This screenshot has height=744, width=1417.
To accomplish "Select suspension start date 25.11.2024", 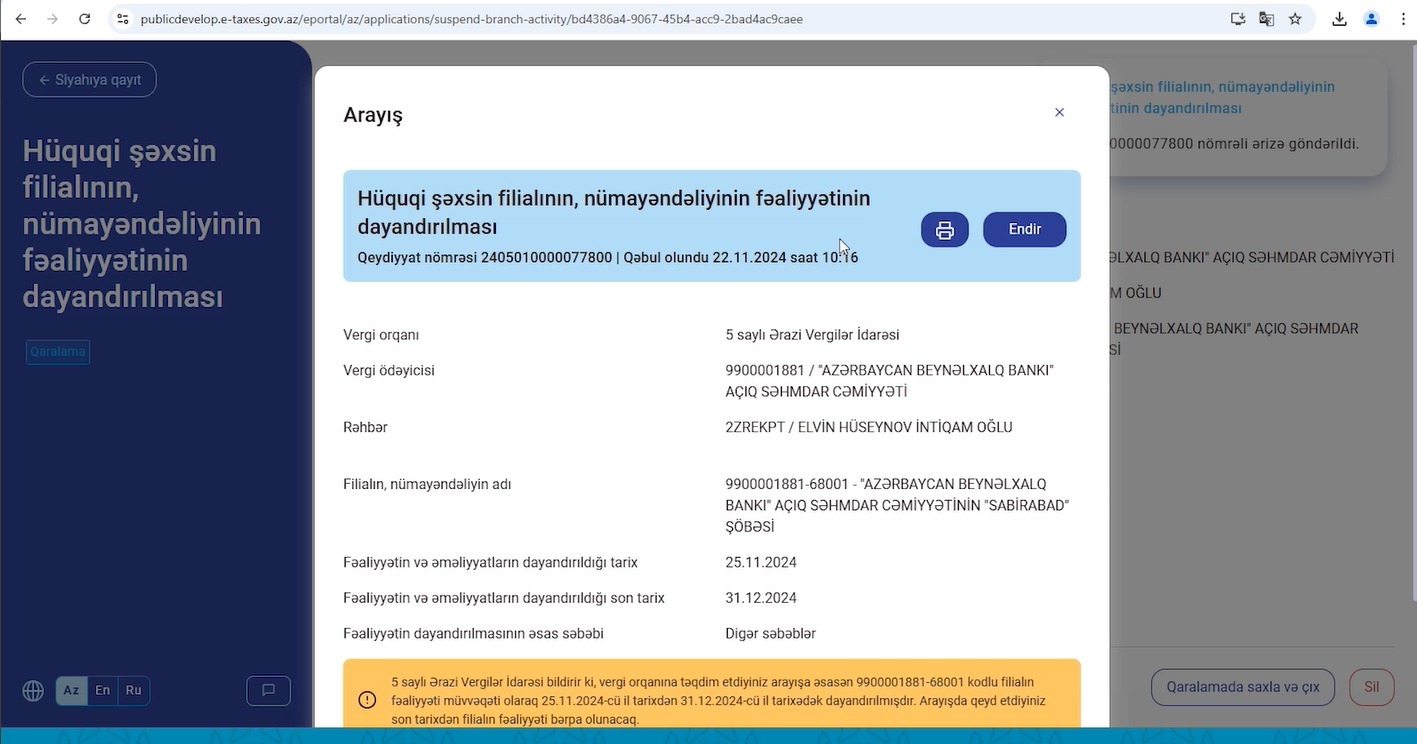I will [x=761, y=562].
